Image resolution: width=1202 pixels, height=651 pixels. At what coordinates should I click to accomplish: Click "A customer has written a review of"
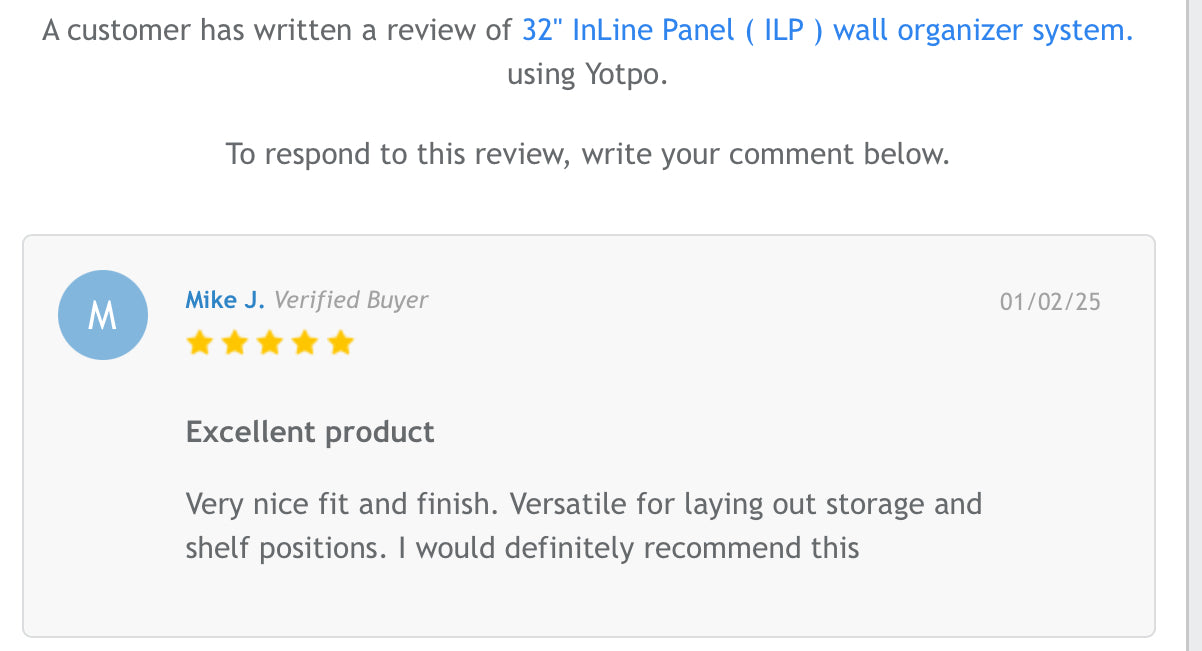pyautogui.click(x=277, y=30)
